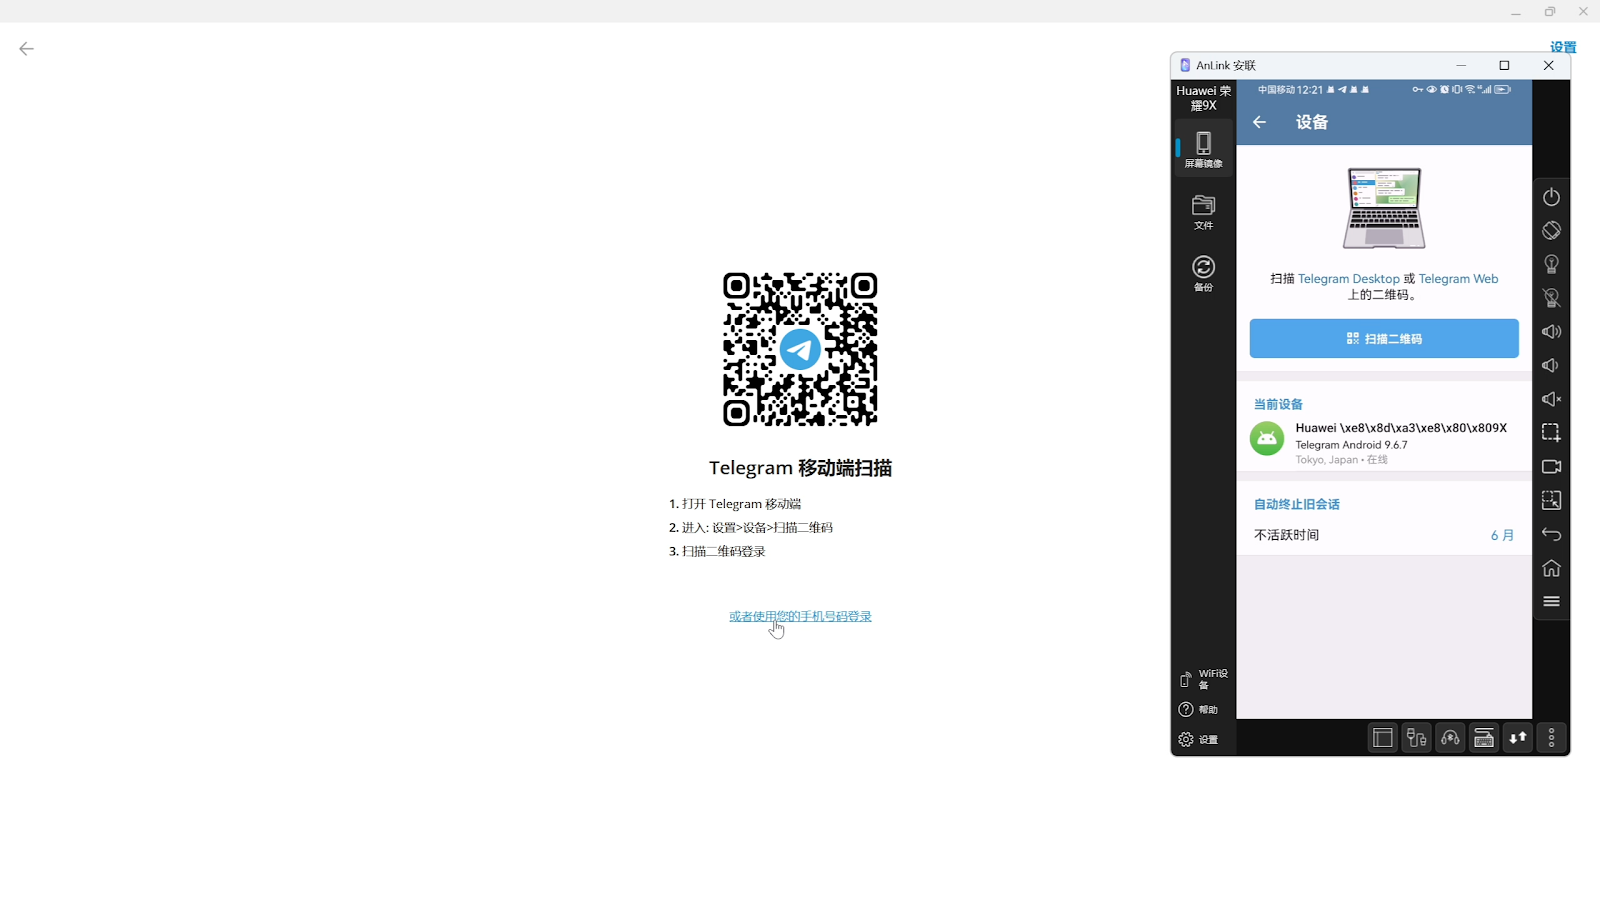This screenshot has height=900, width=1600.
Task: Click the Telegram 移动端扫描 heading
Action: (x=800, y=468)
